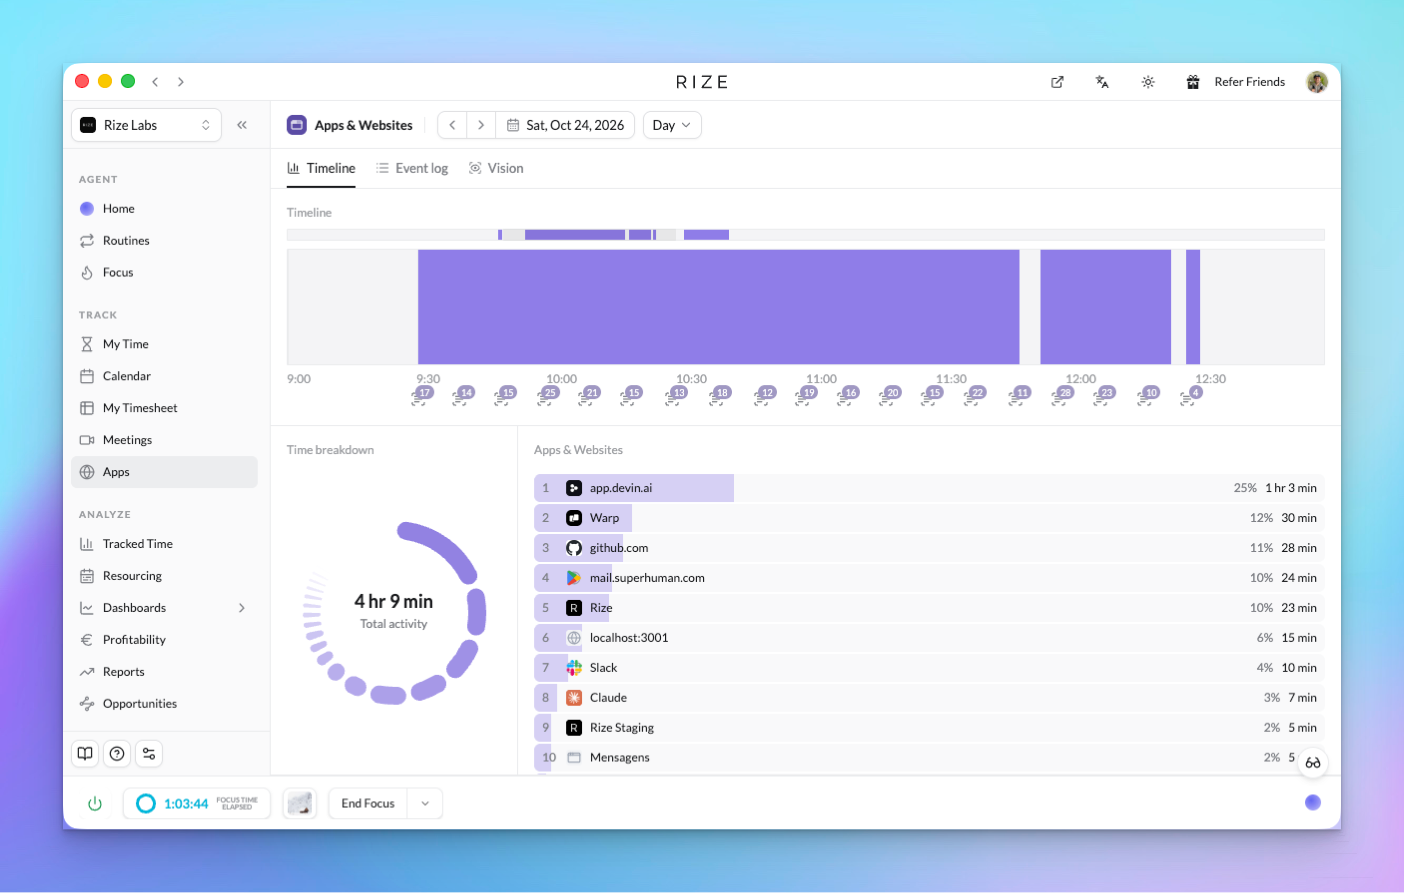
Task: Open Meetings in sidebar
Action: click(164, 440)
